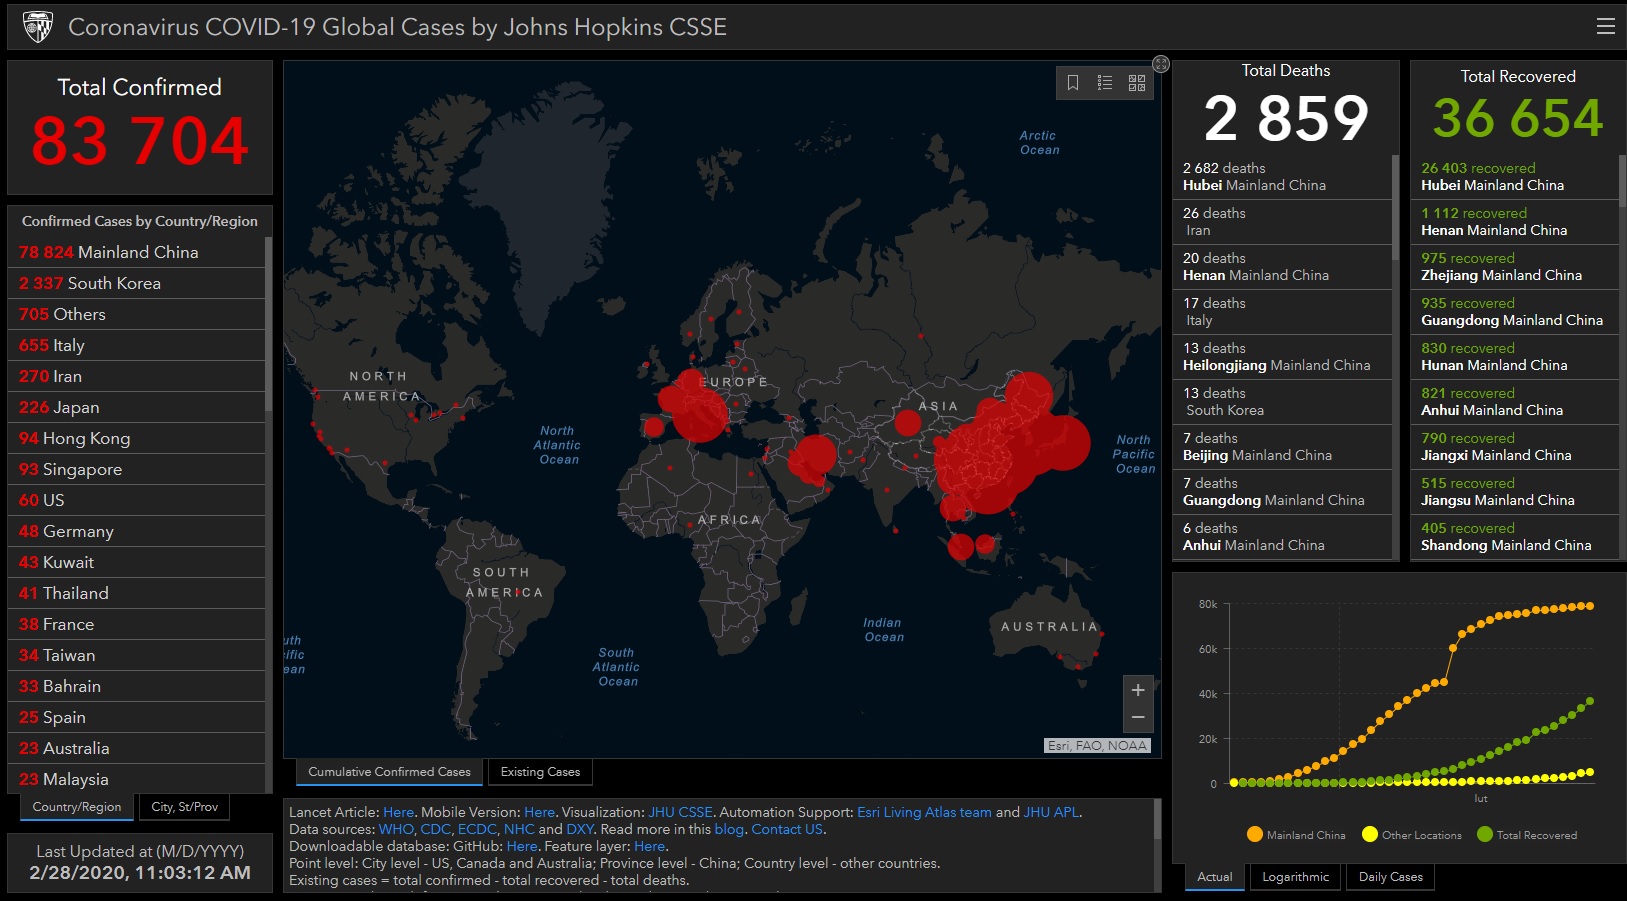1627x901 pixels.
Task: Select the Country/Region tab
Action: point(77,807)
